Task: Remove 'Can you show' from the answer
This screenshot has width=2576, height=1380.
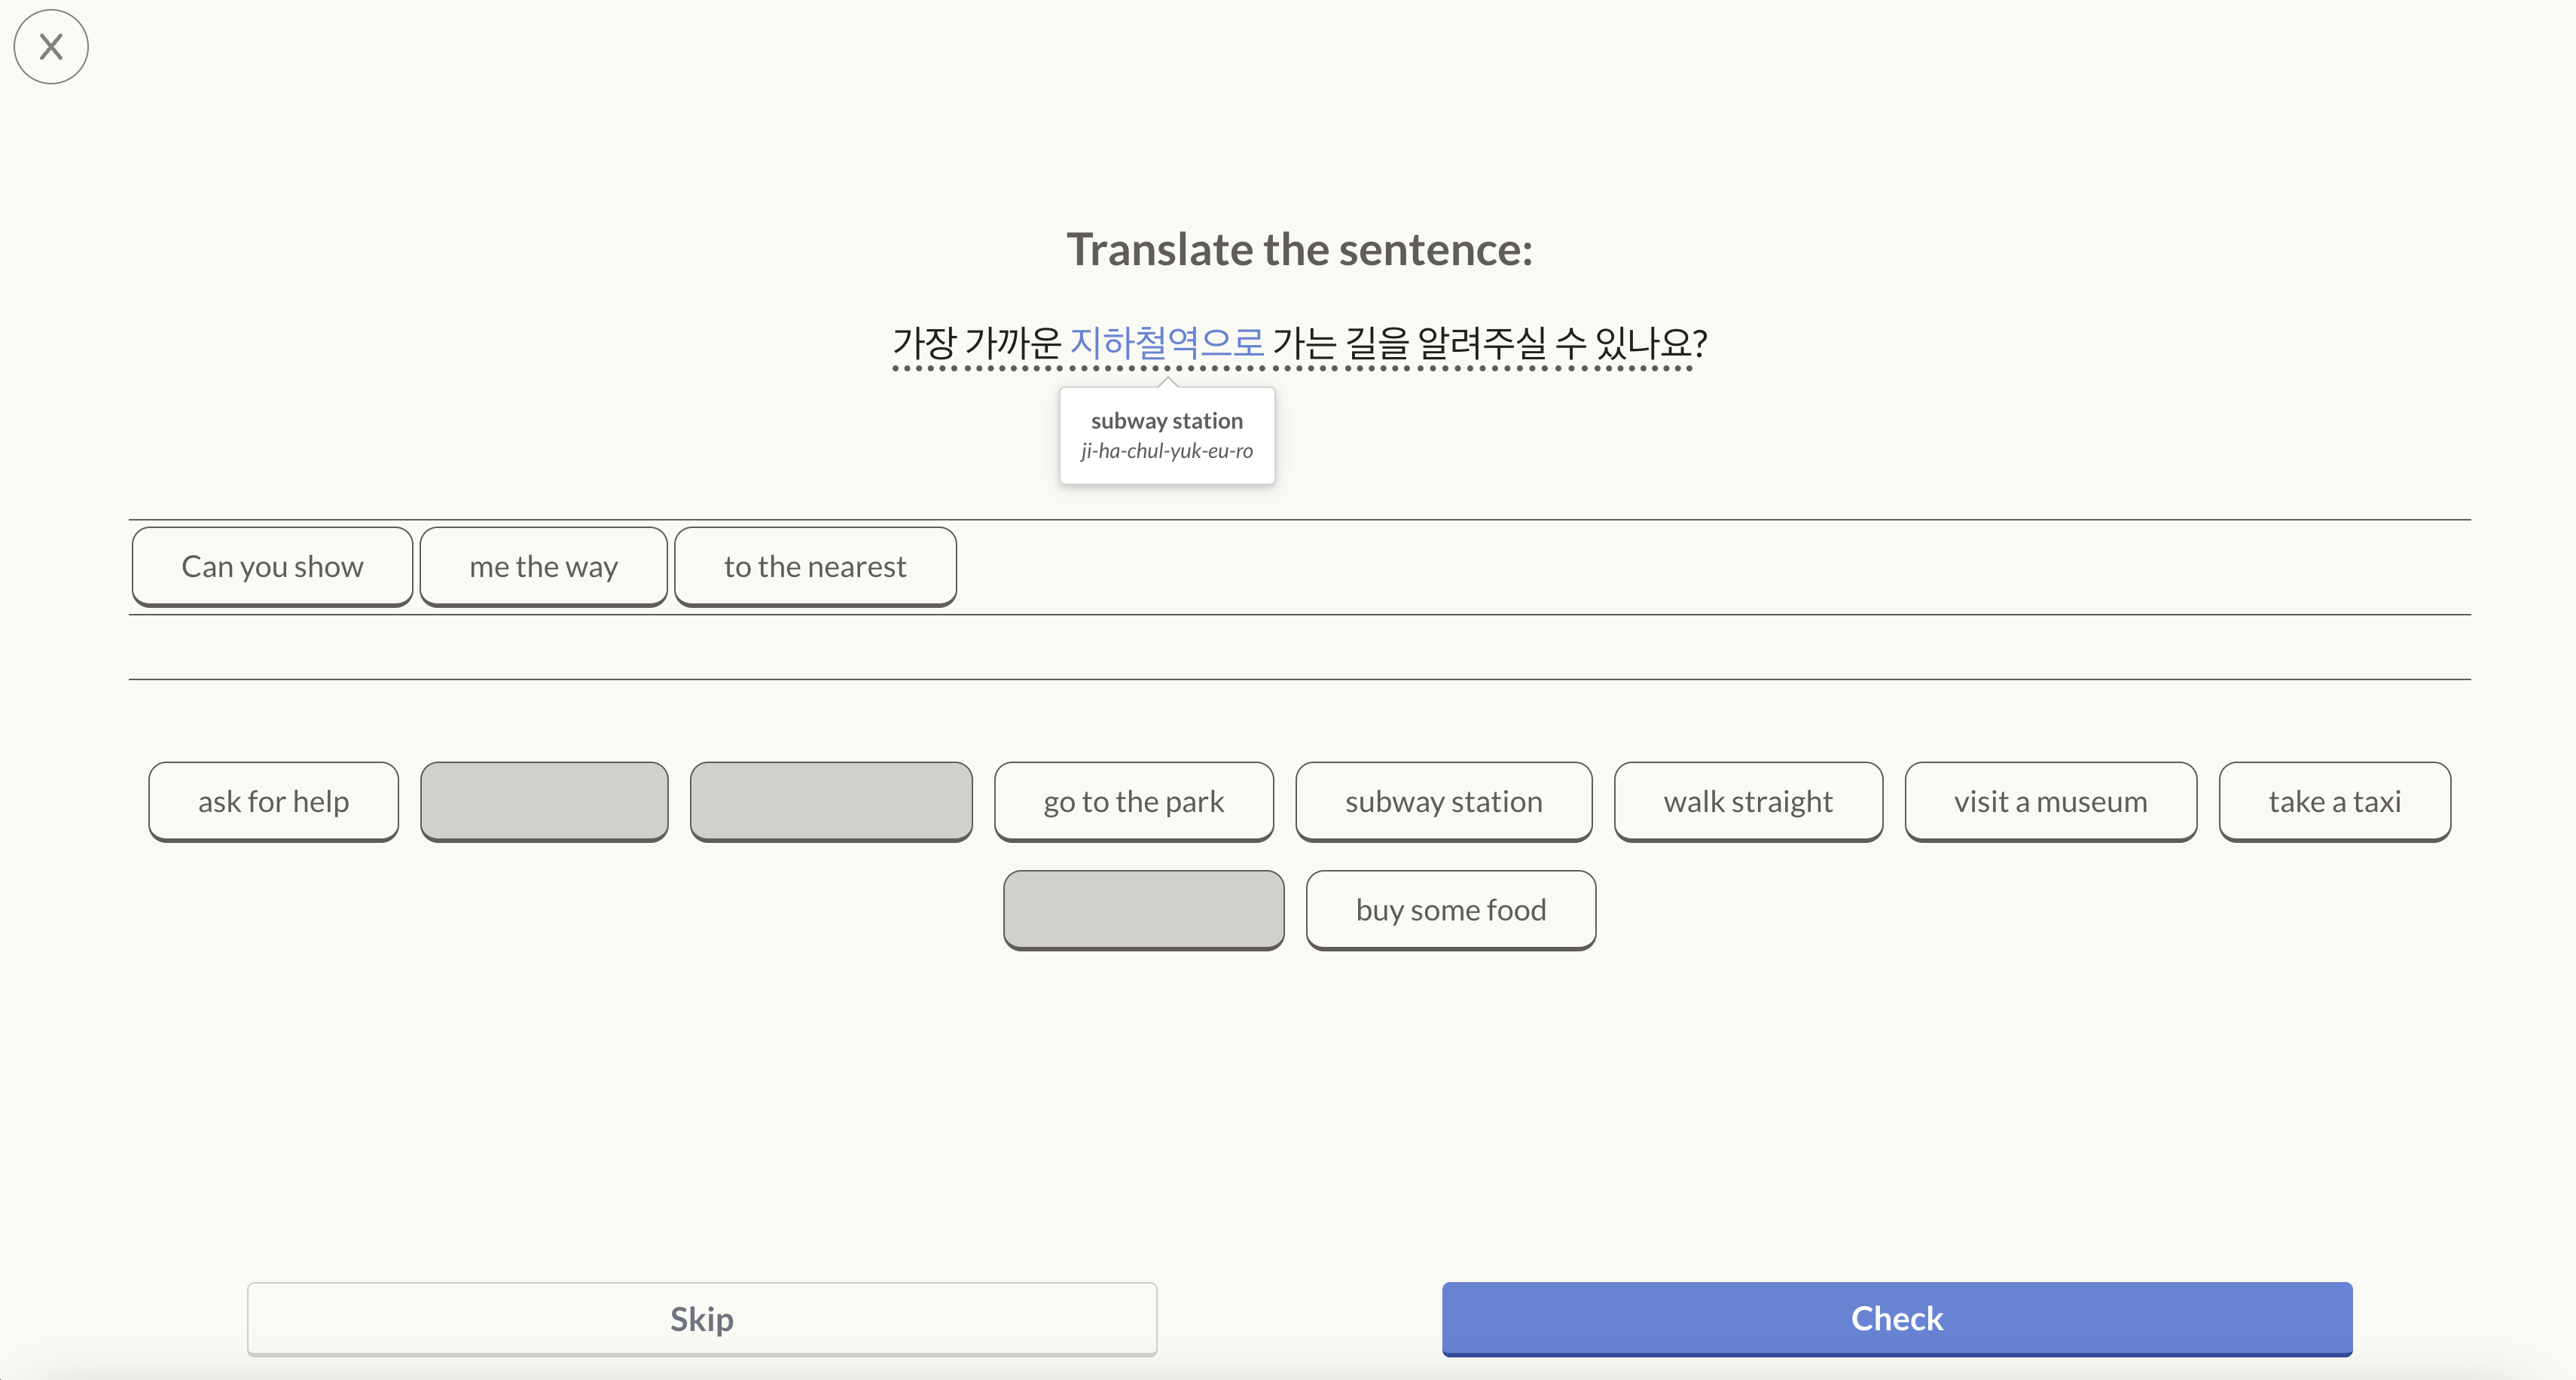Action: pos(272,566)
